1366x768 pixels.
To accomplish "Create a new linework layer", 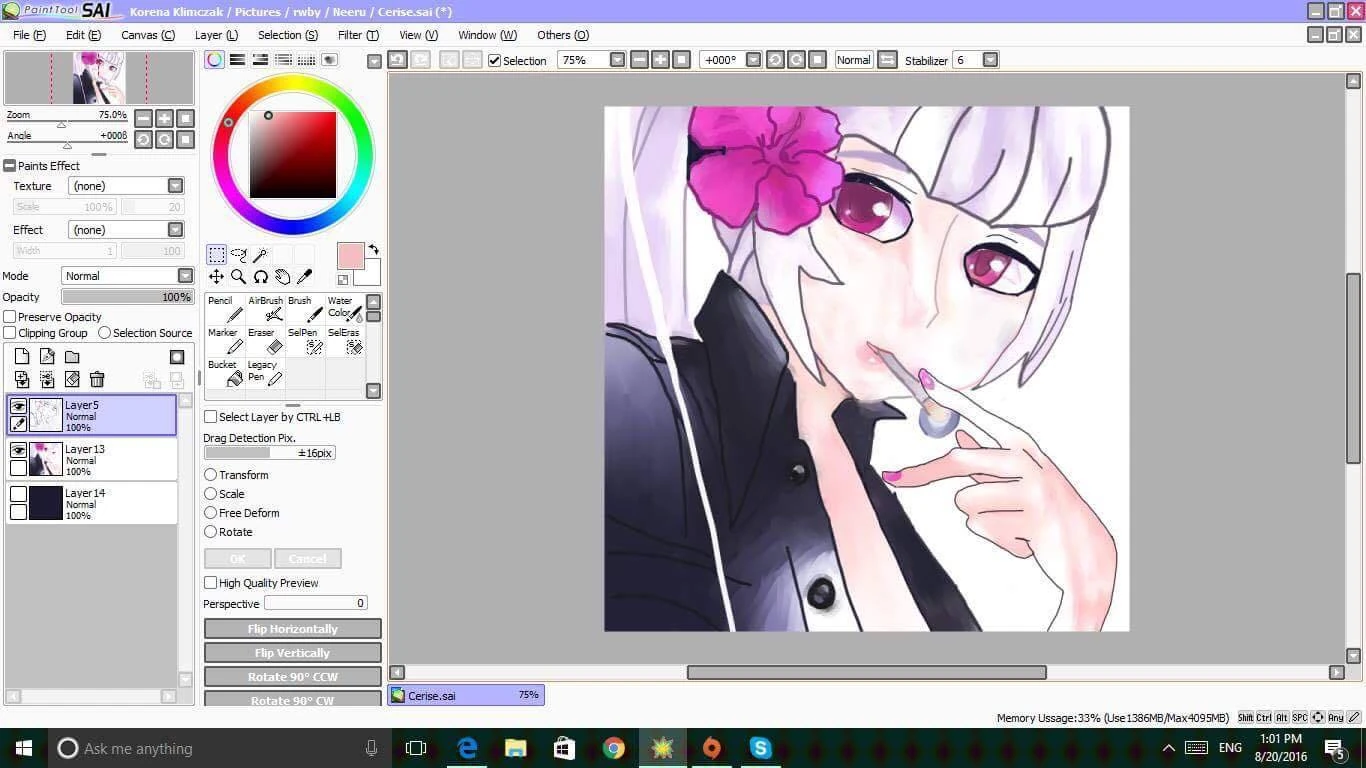I will (47, 357).
